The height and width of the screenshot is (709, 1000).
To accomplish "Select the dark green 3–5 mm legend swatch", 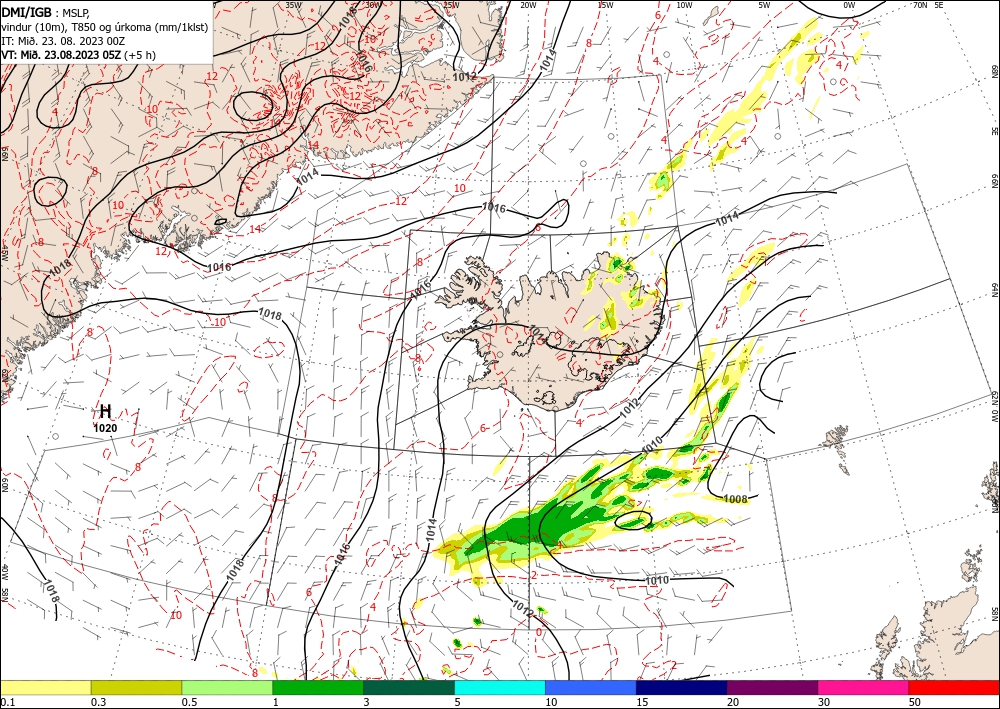I will [409, 687].
